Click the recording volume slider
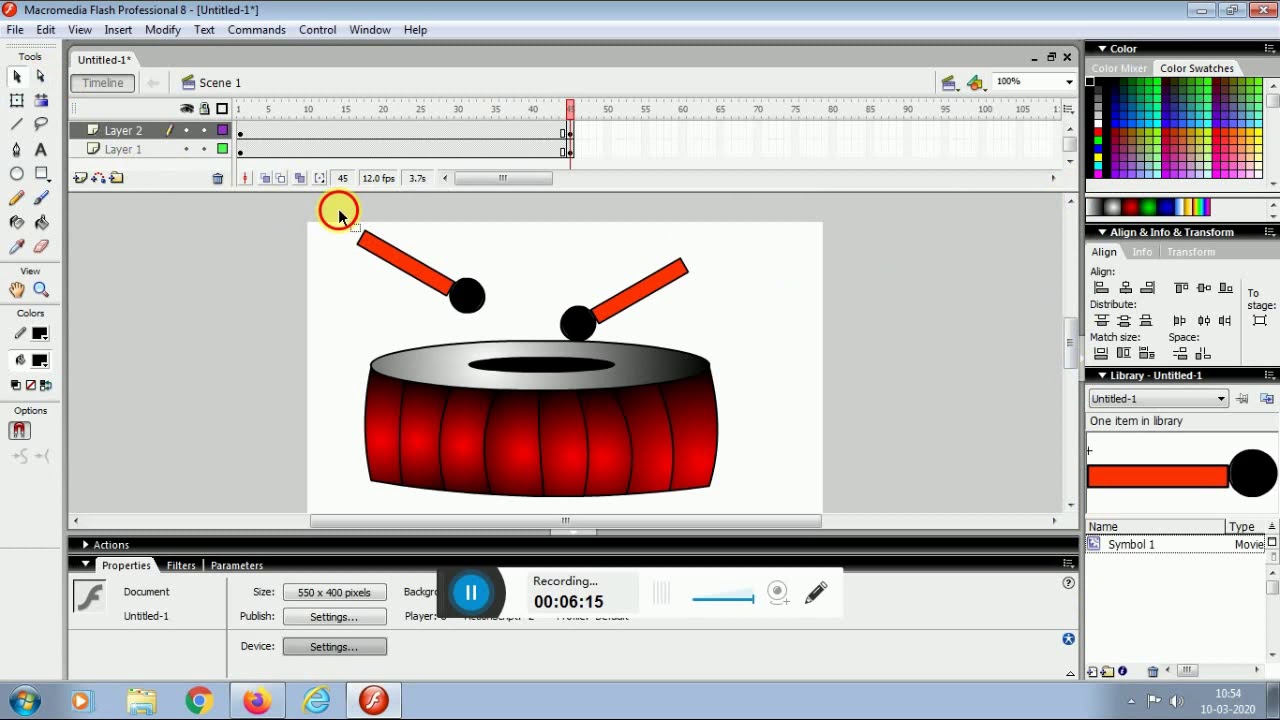This screenshot has width=1280, height=720. [723, 600]
